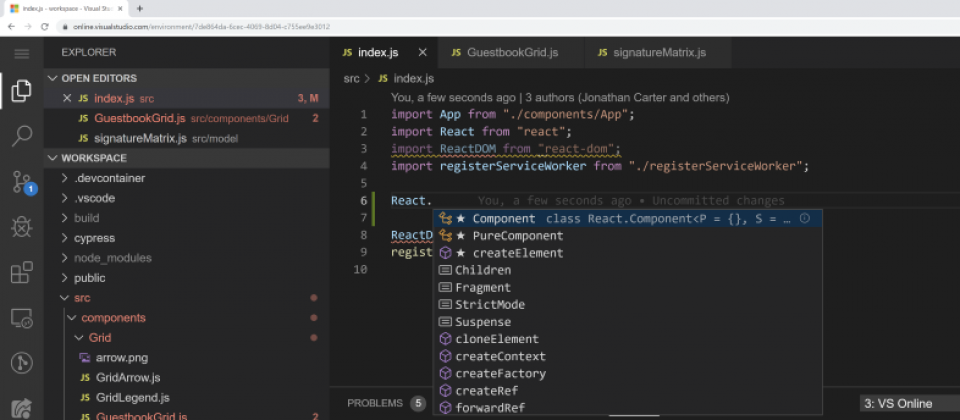
Task: Collapse the src folder
Action: pyautogui.click(x=187, y=298)
